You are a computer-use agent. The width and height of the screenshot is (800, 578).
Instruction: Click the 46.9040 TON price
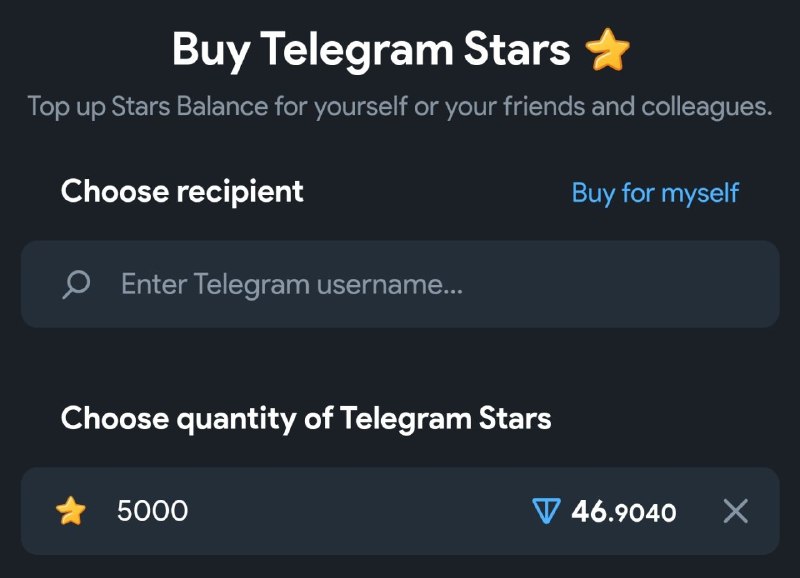623,513
